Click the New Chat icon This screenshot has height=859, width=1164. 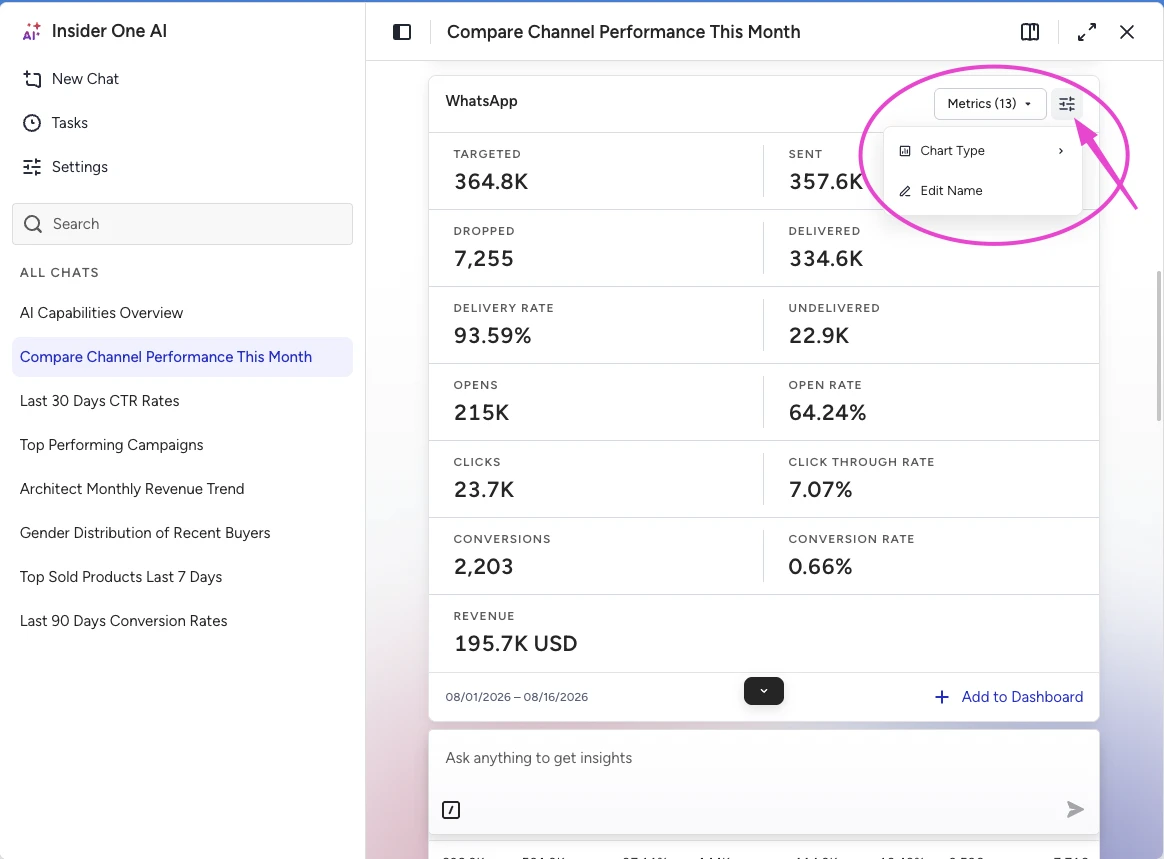pyautogui.click(x=32, y=79)
